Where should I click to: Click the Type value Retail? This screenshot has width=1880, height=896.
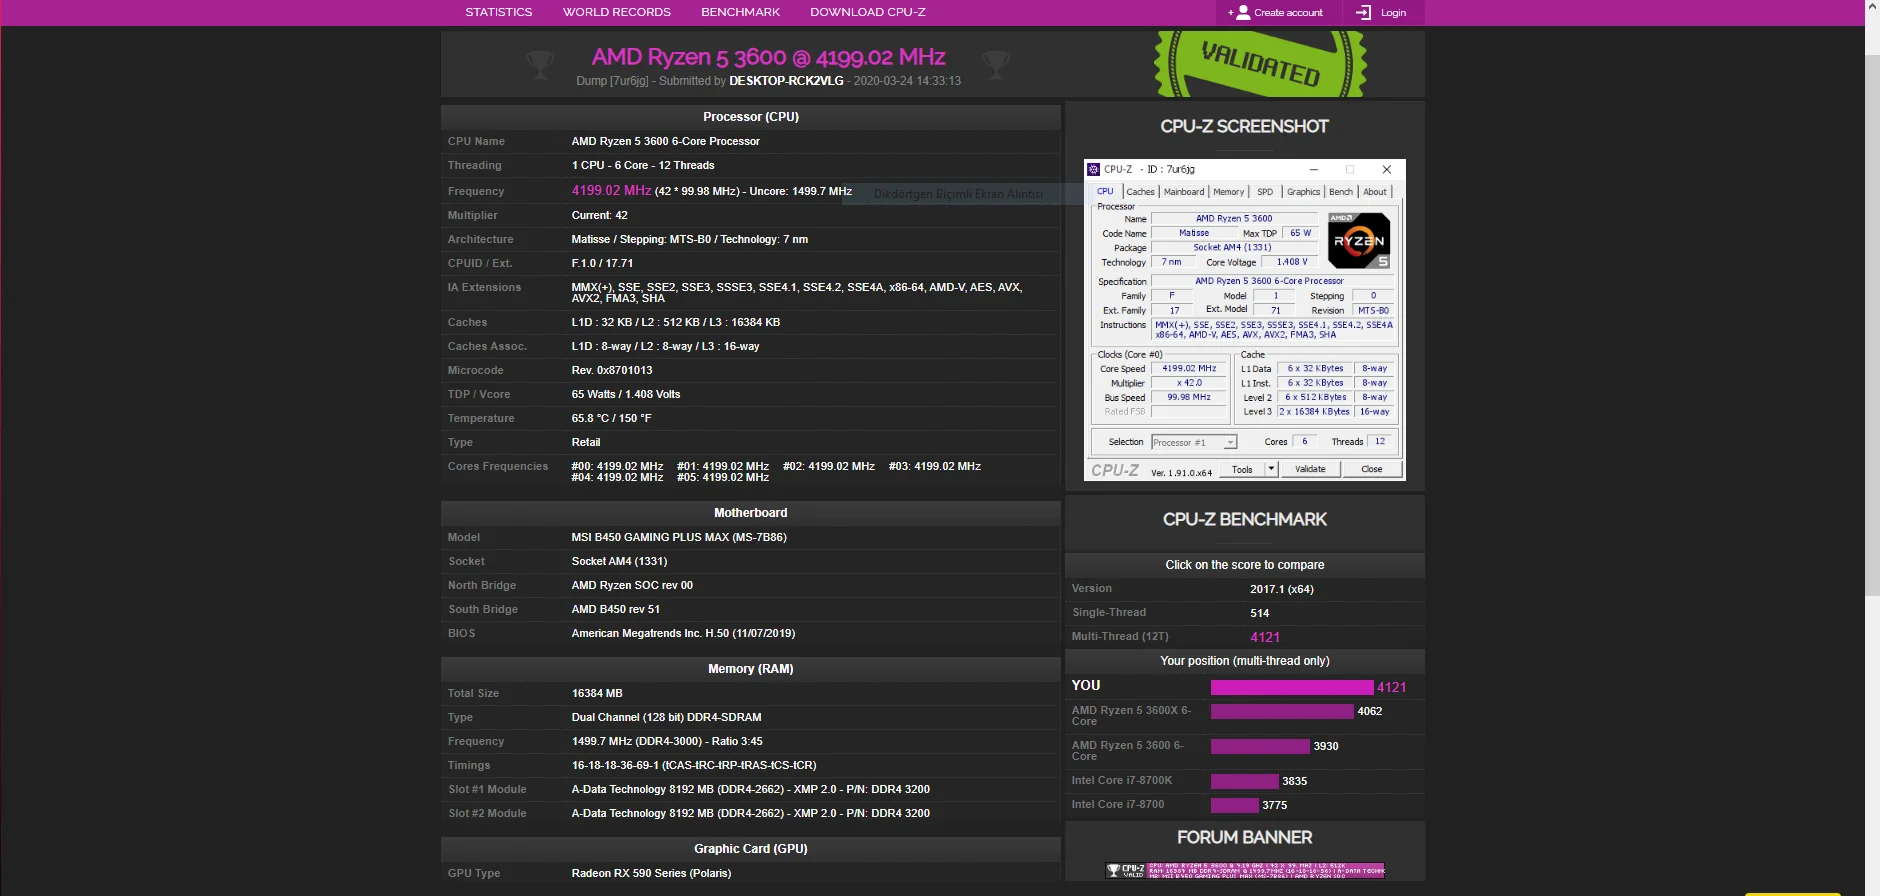pos(586,442)
